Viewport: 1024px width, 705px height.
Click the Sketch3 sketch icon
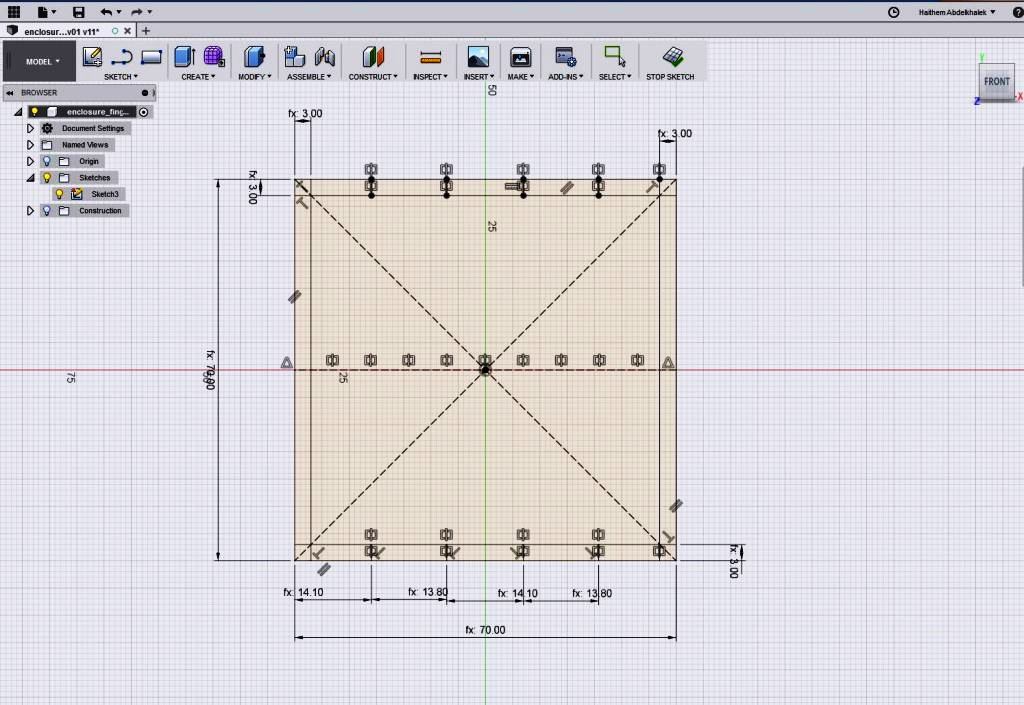point(77,194)
